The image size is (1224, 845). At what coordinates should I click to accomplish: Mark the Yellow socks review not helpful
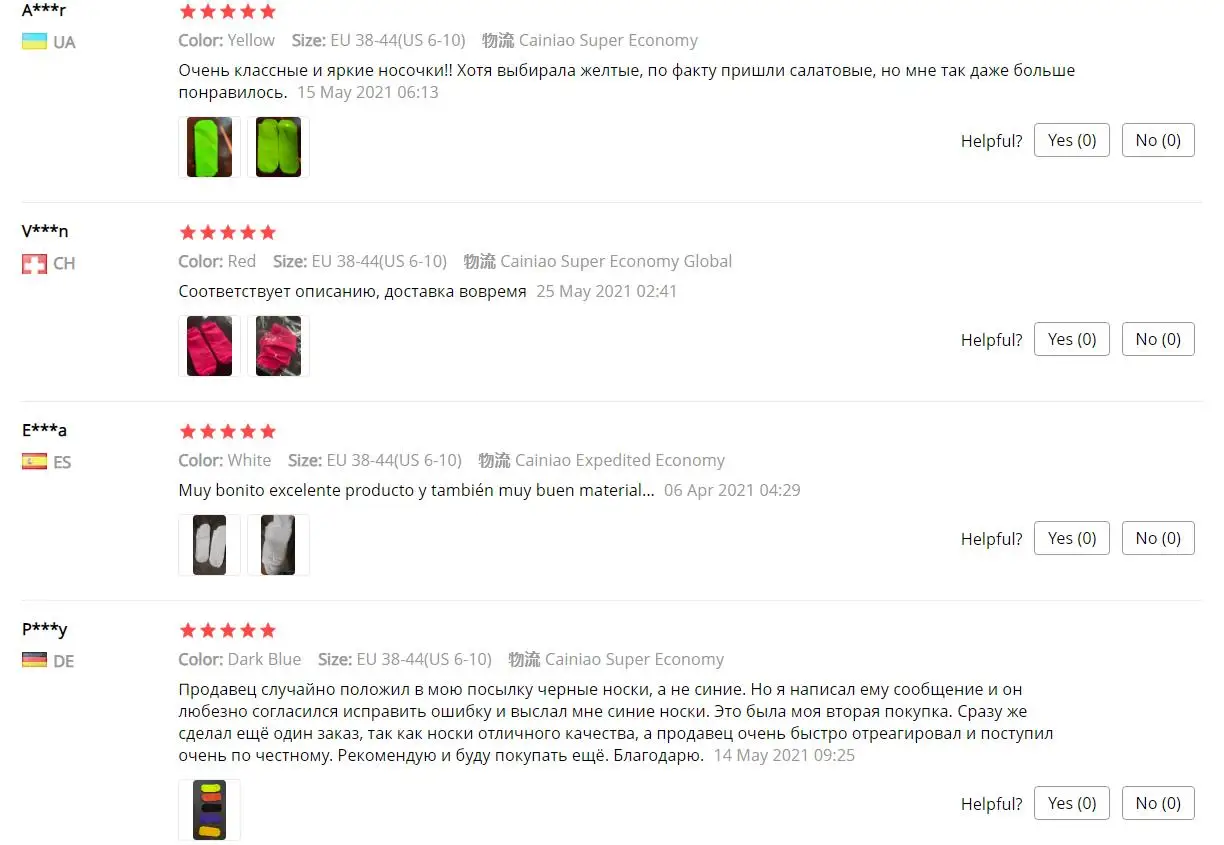[x=1158, y=140]
